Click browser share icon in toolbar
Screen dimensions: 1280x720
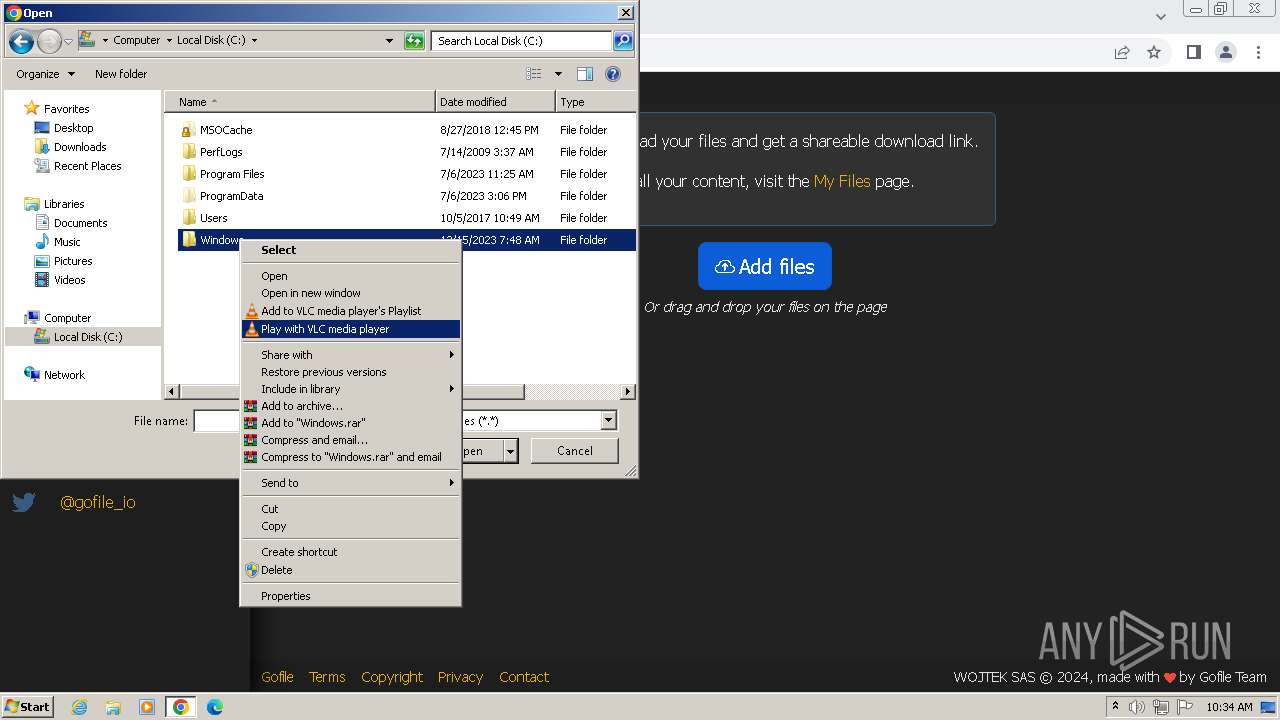[1122, 52]
